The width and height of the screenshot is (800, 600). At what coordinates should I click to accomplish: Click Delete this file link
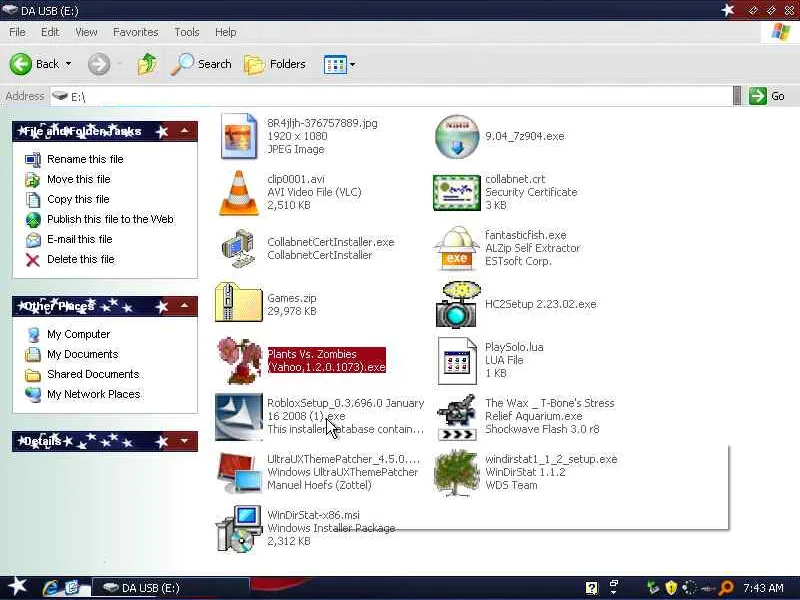(81, 259)
